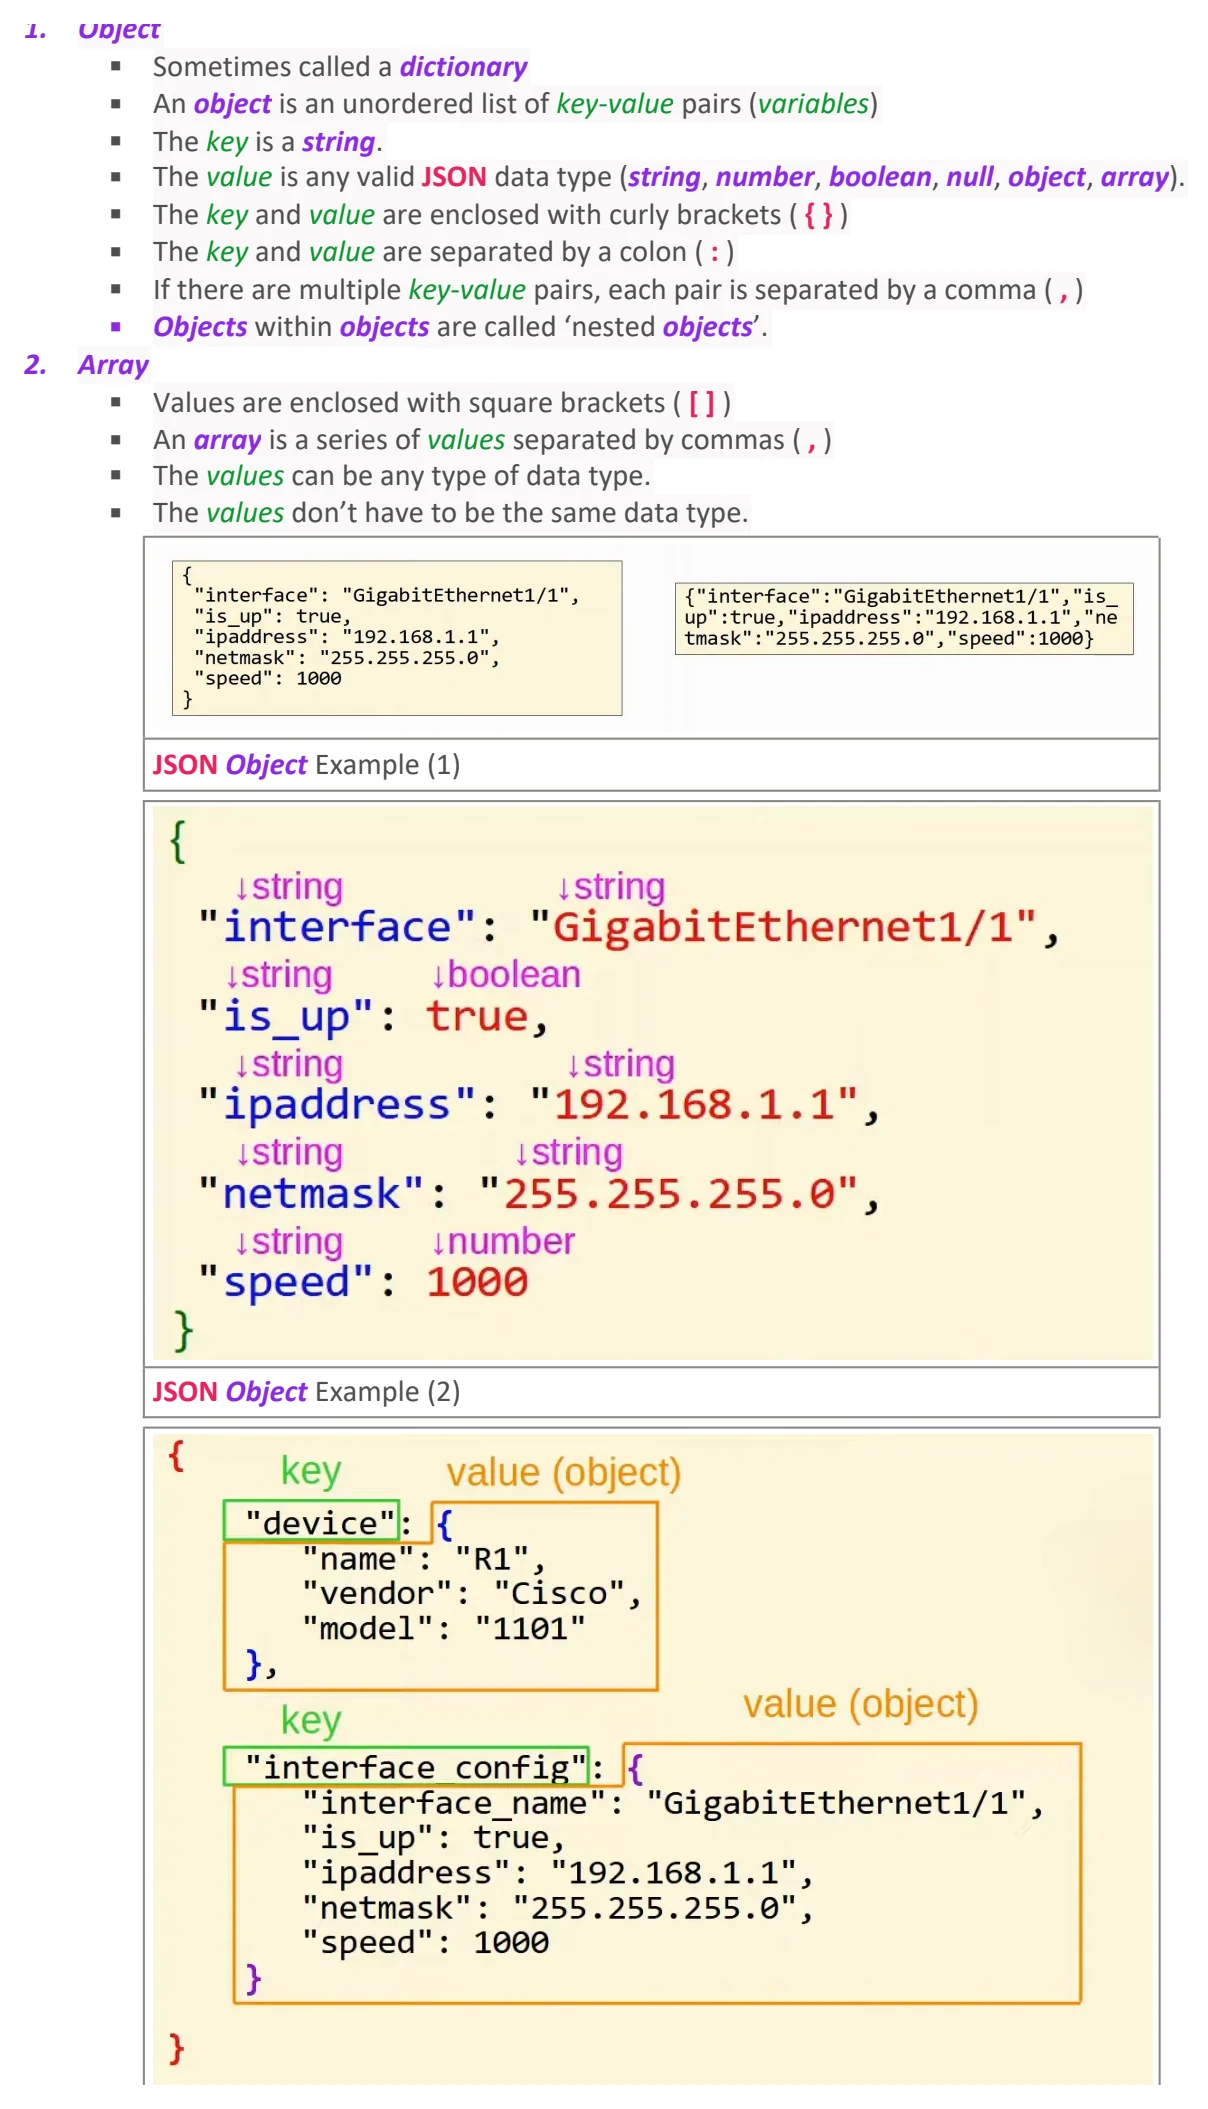Click the line "model": "1101"
The image size is (1208, 2109).
[444, 1628]
